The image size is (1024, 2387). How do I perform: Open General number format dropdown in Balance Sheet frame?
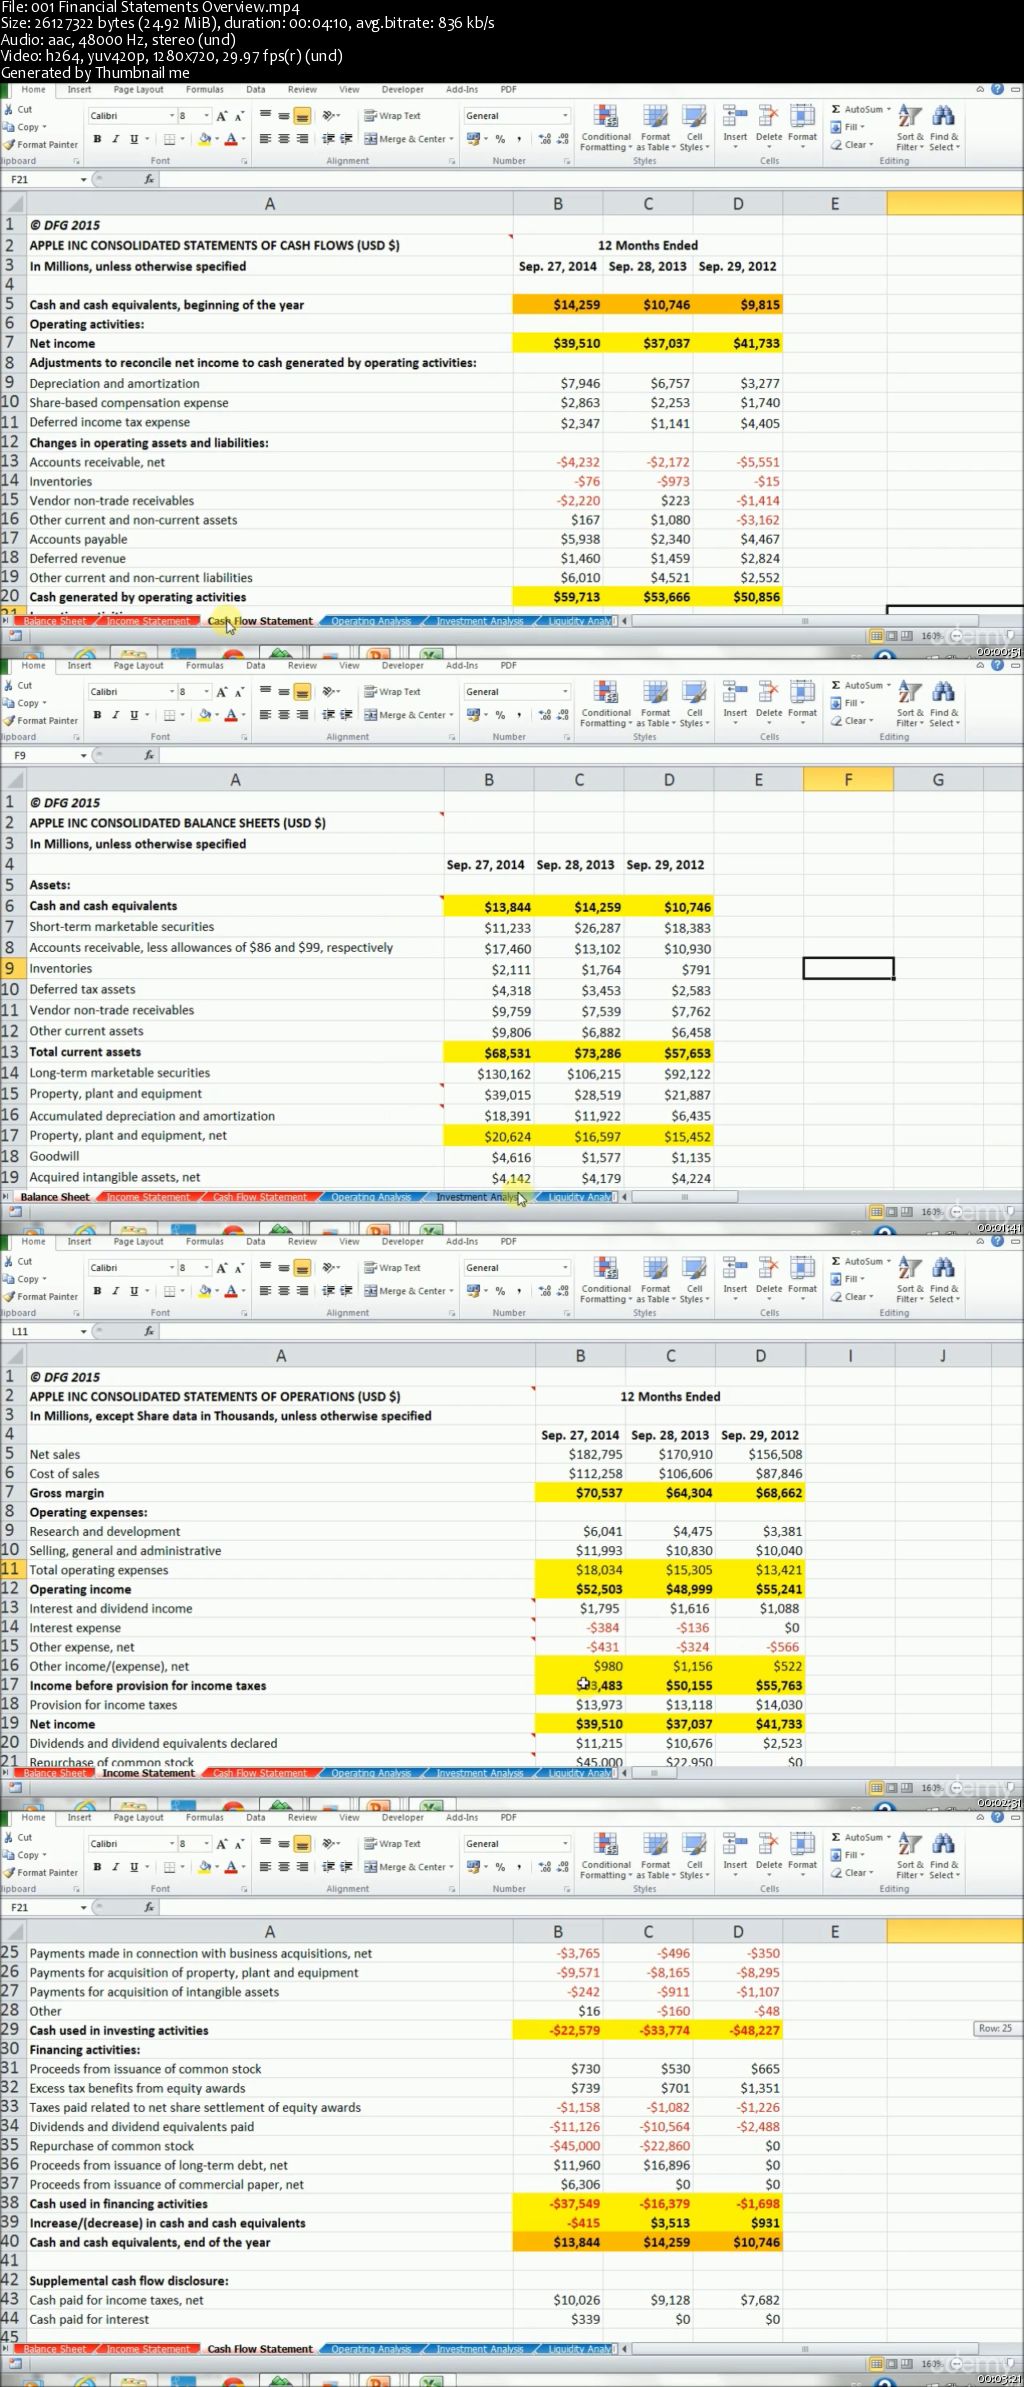[x=565, y=692]
